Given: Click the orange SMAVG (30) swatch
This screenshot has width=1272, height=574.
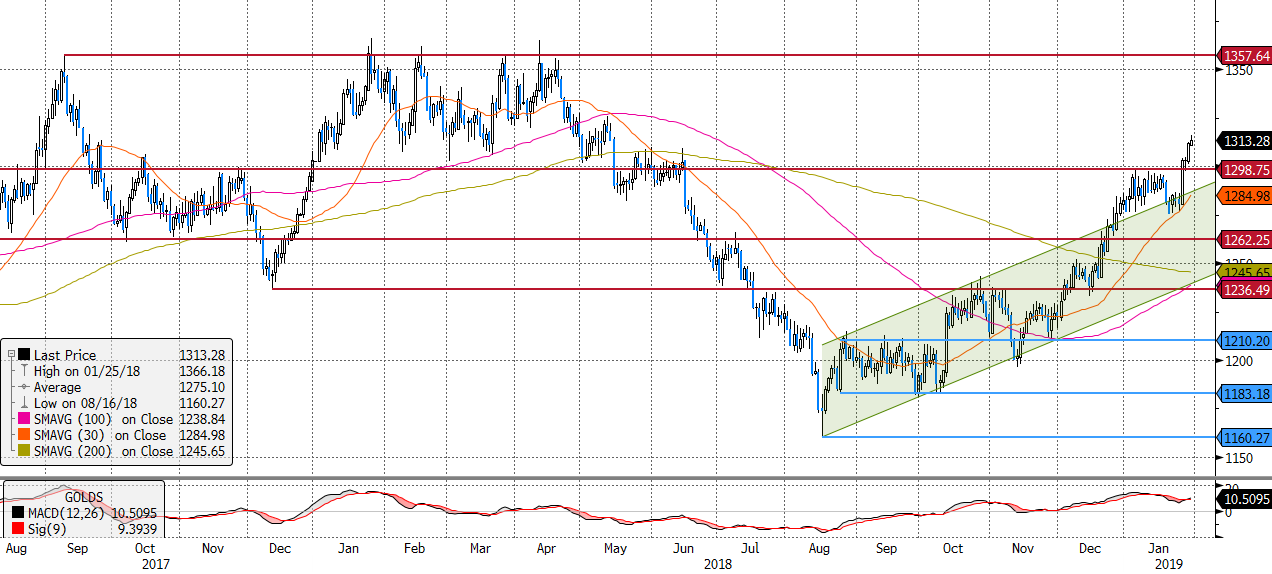Looking at the screenshot, I should coord(23,435).
